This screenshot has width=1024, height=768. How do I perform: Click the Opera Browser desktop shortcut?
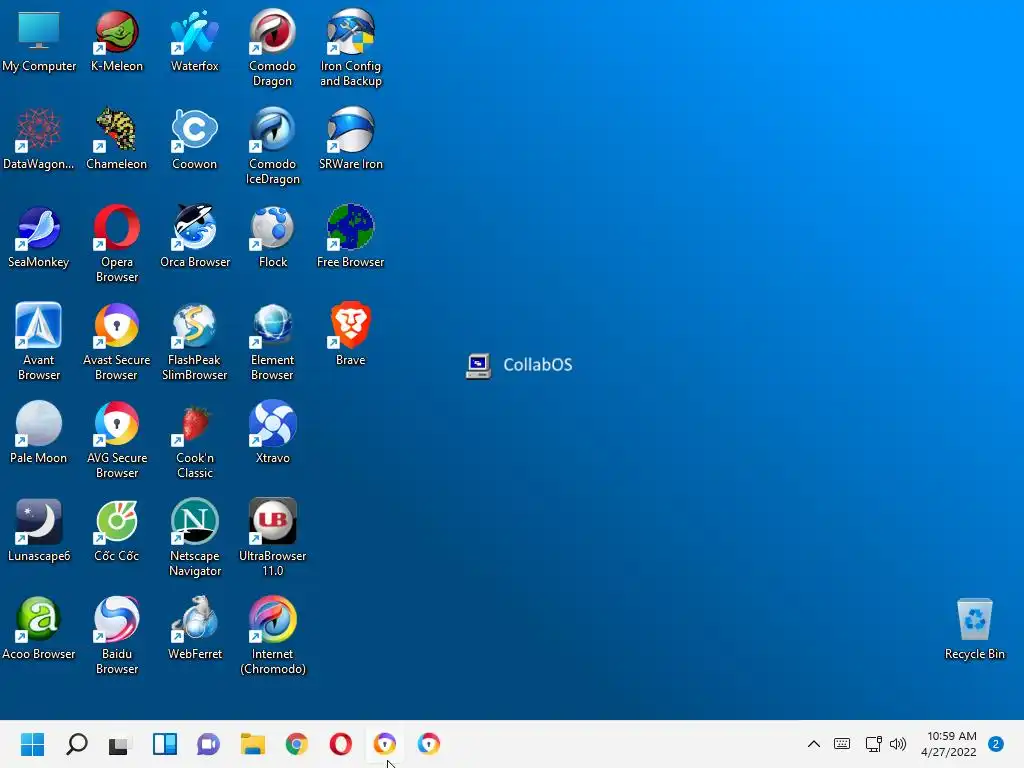(116, 244)
